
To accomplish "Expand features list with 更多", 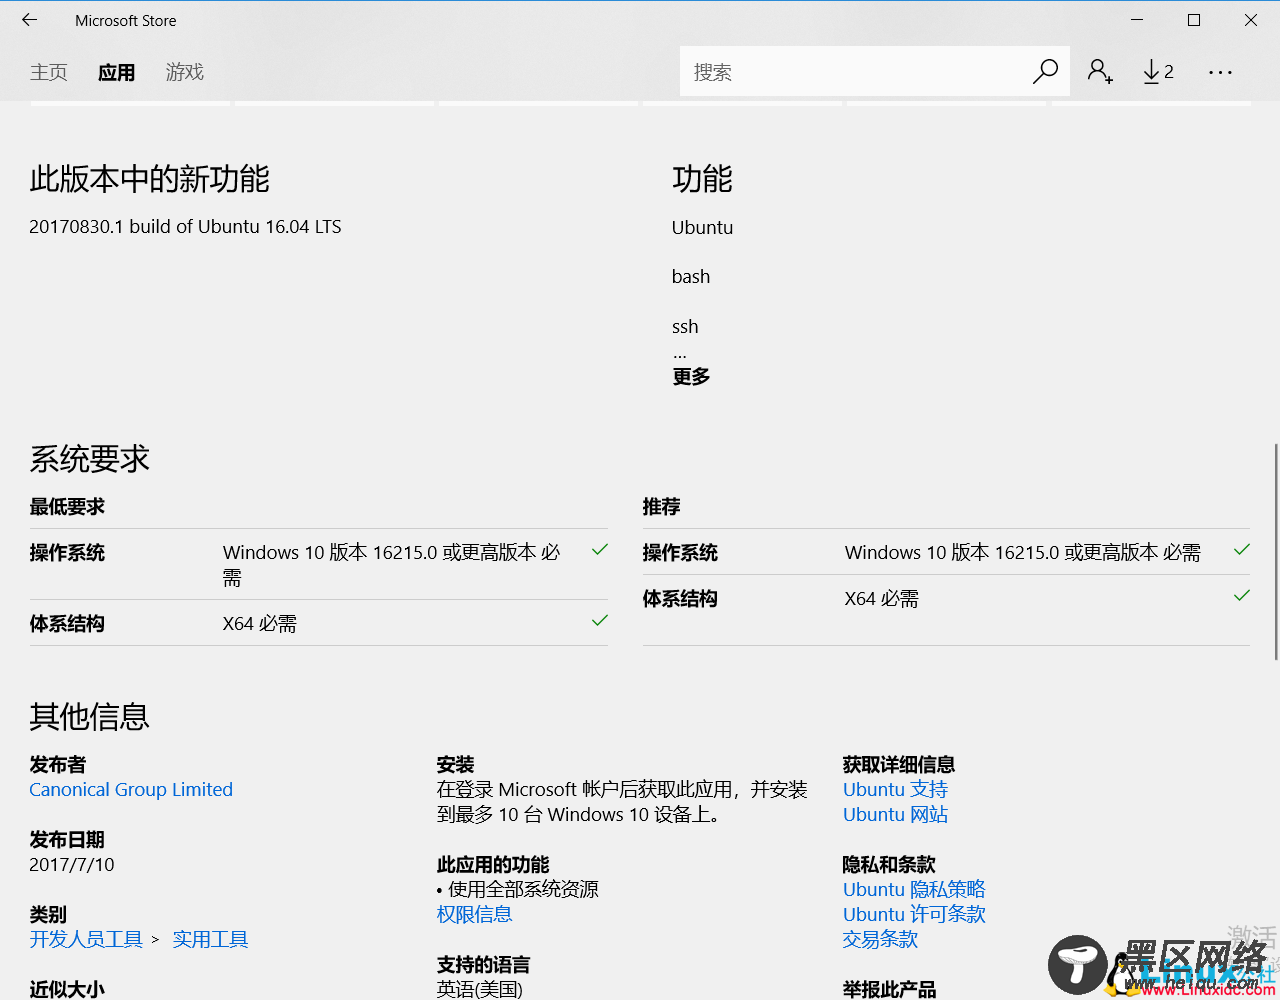I will coord(691,377).
